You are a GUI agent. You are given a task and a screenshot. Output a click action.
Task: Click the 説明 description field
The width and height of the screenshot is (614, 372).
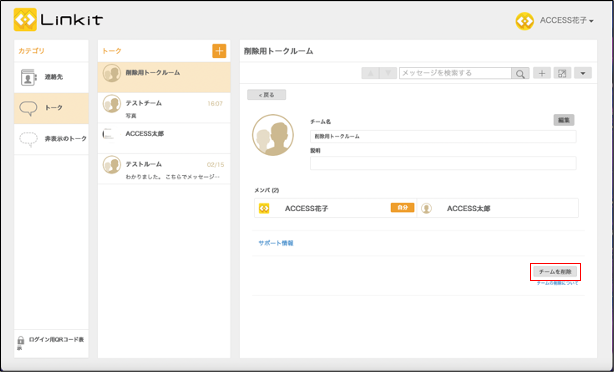(443, 163)
